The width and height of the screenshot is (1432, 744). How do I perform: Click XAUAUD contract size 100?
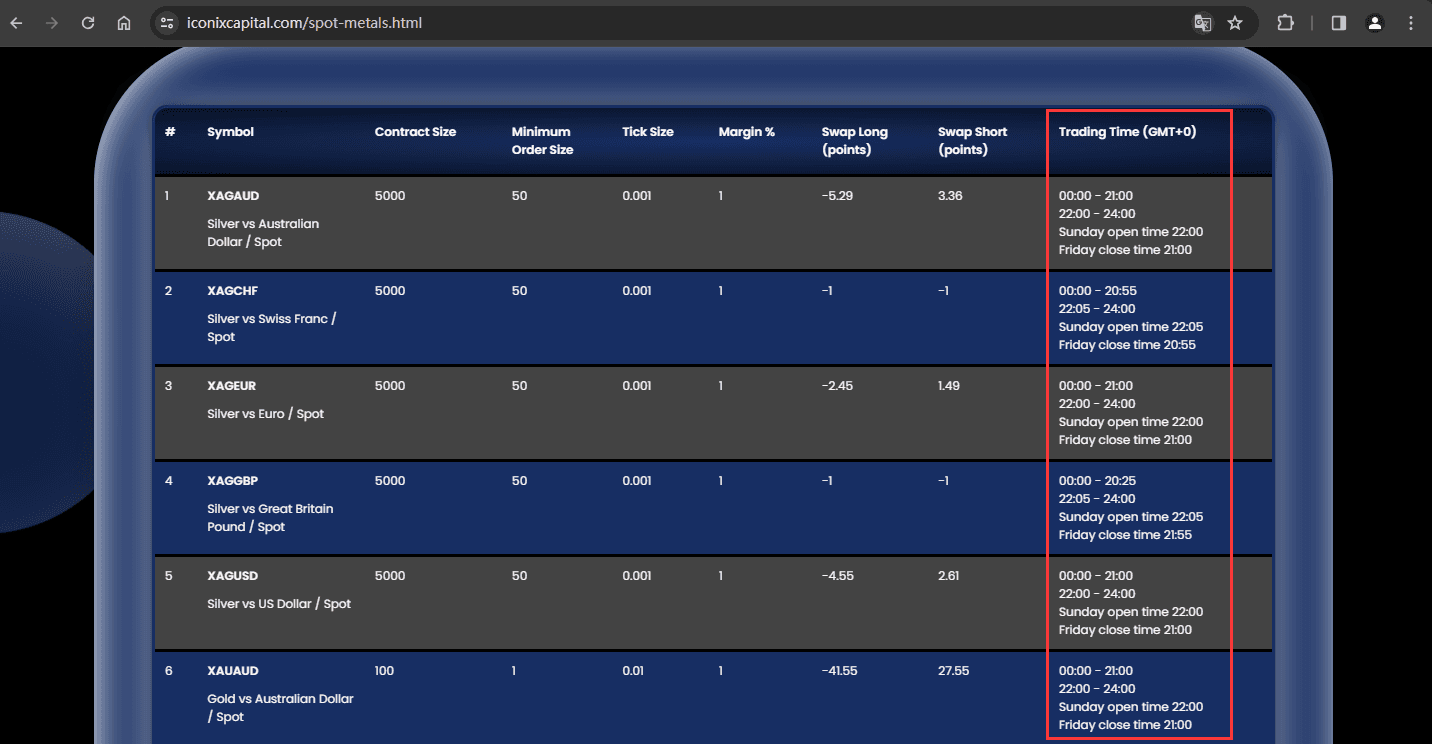(x=384, y=671)
